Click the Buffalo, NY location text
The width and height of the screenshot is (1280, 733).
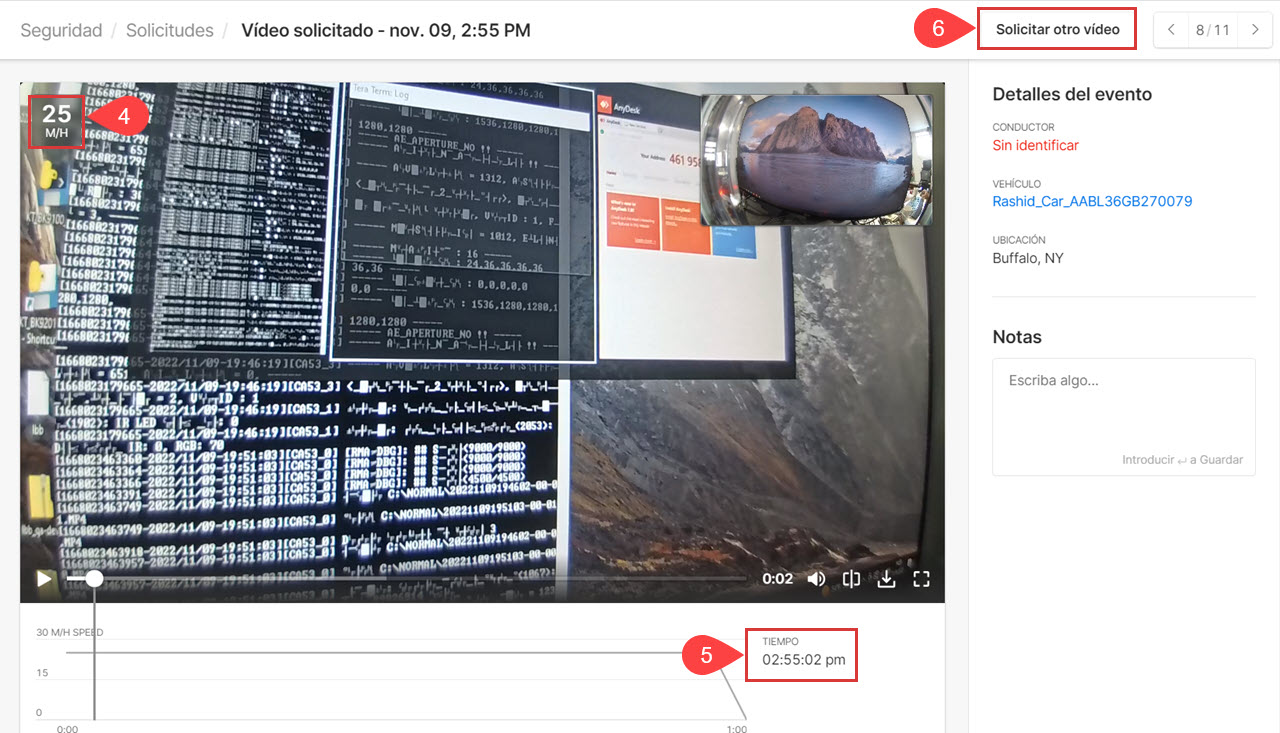(1028, 258)
